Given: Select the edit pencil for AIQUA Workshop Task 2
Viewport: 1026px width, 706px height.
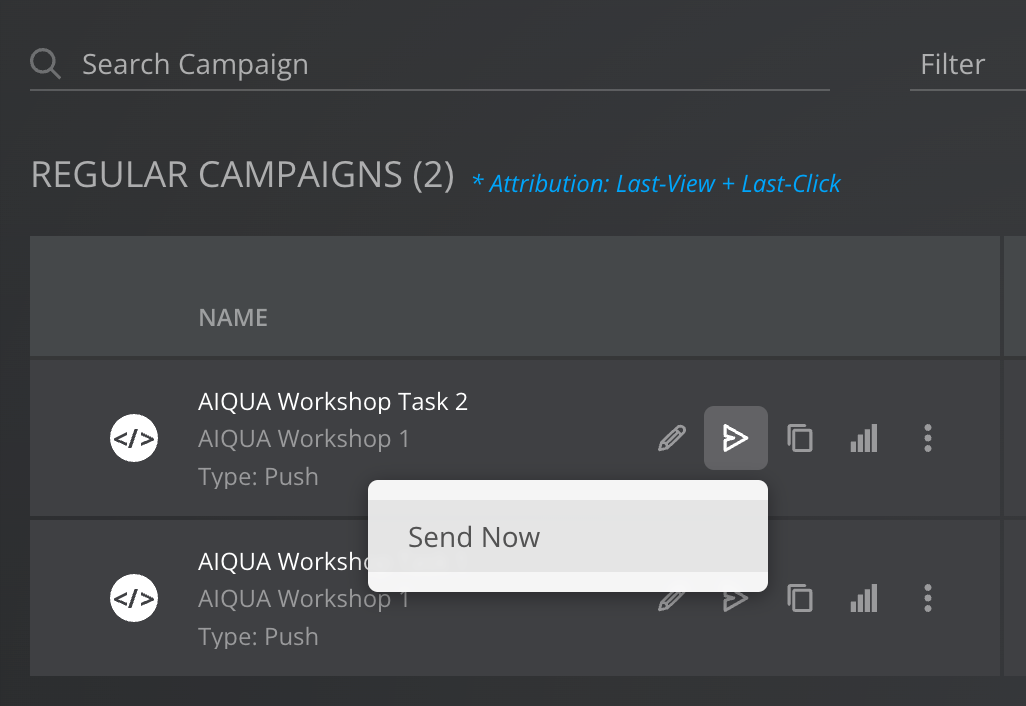Looking at the screenshot, I should 672,437.
